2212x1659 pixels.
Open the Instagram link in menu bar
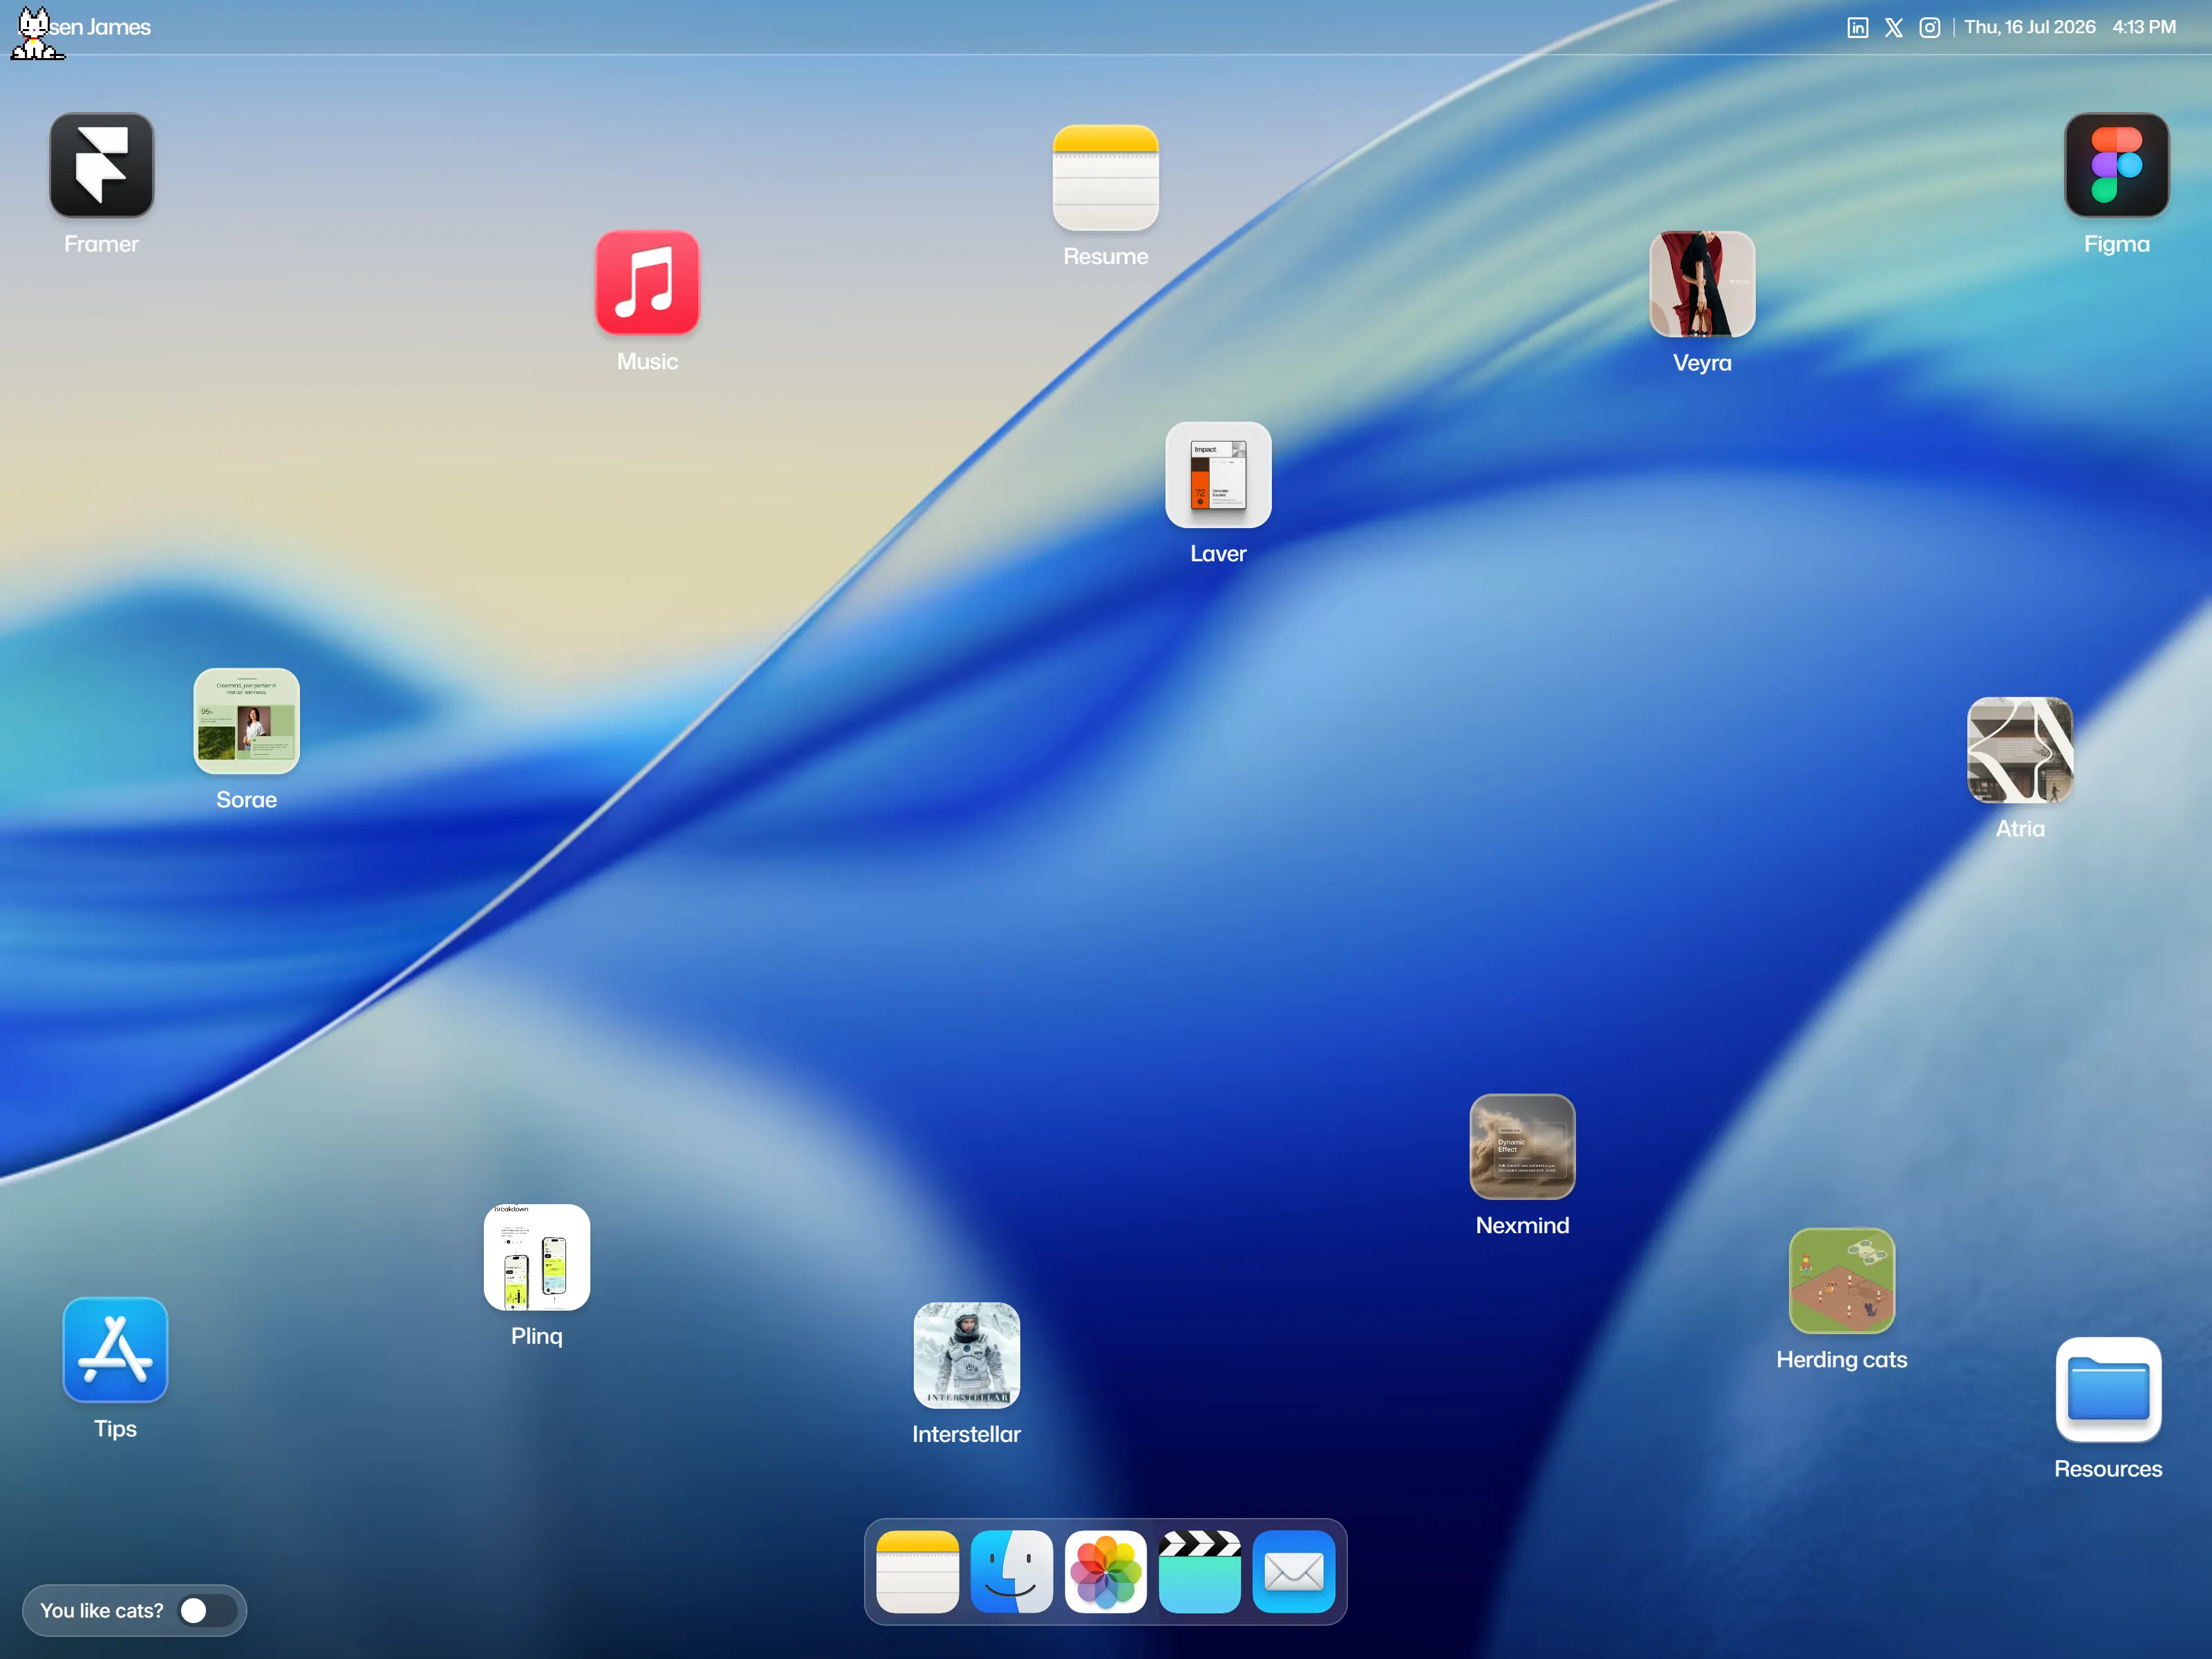click(1930, 28)
